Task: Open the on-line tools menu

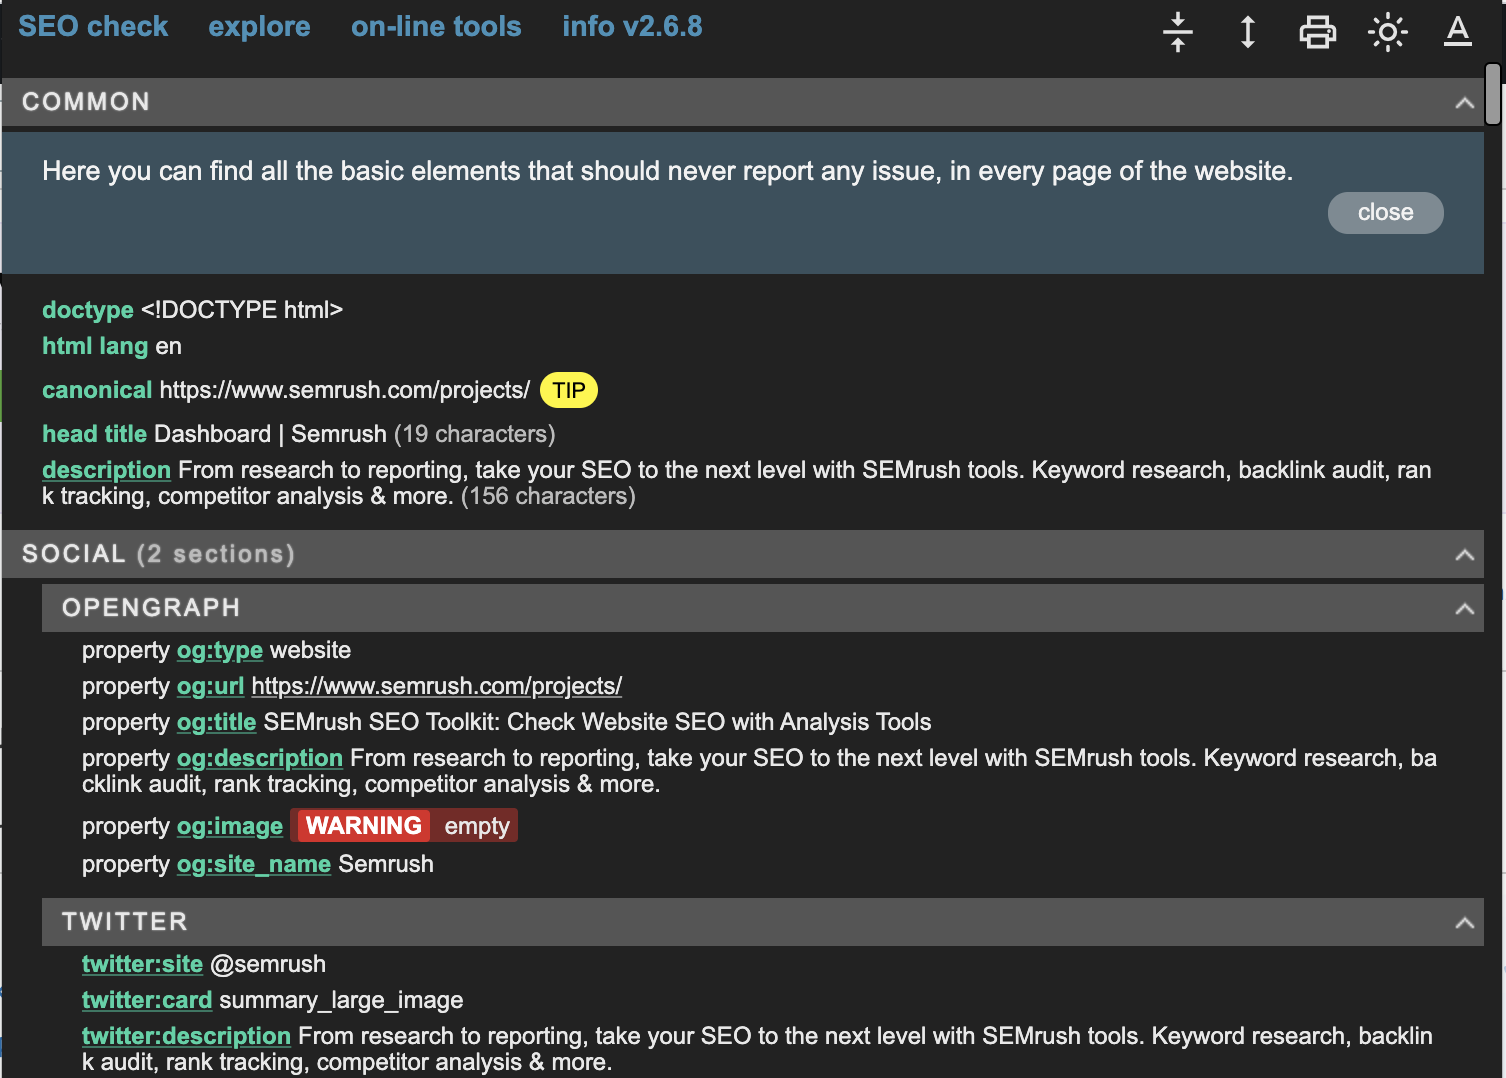Action: 436,26
